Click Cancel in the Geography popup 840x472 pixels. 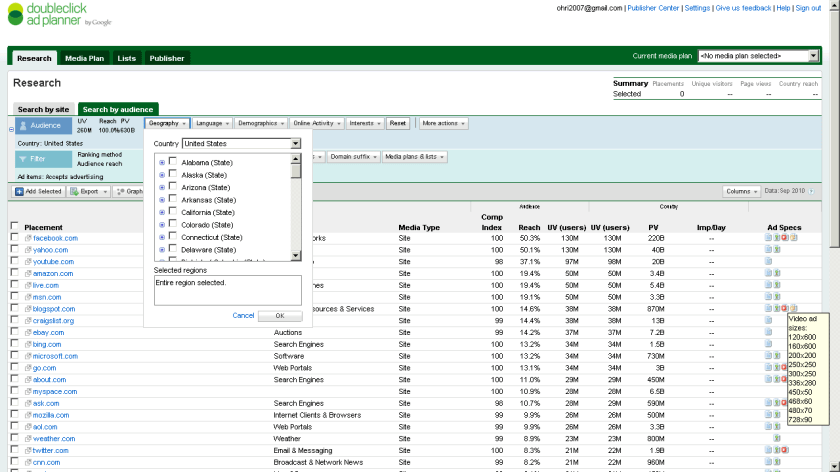(243, 315)
